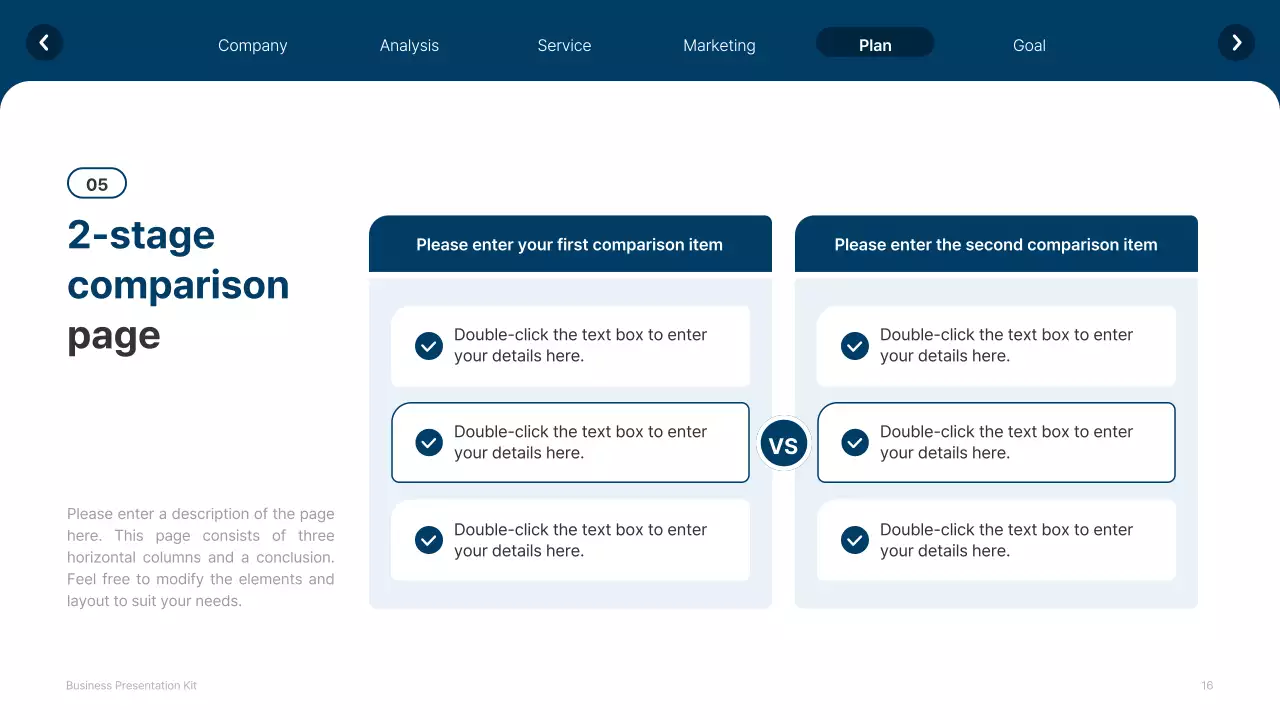Select the page number 16
The width and height of the screenshot is (1280, 720).
point(1206,685)
